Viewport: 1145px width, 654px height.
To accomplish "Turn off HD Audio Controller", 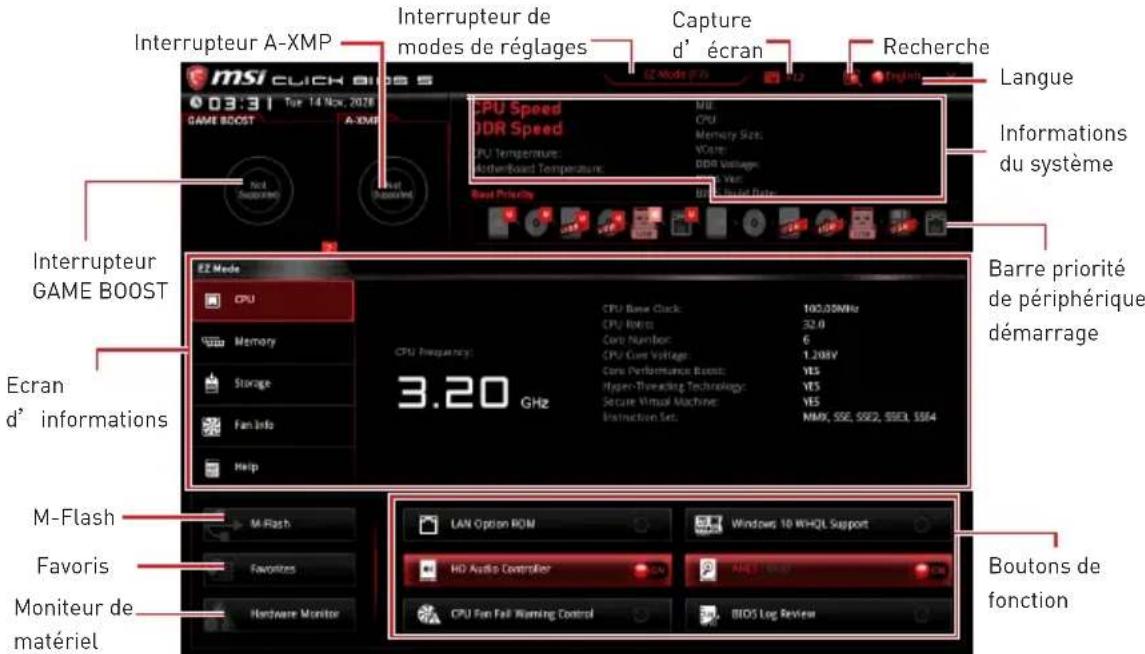I will 536,569.
